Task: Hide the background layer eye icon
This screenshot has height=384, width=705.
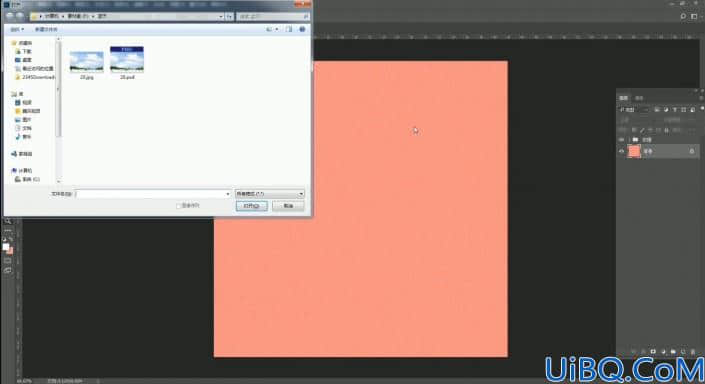Action: (621, 152)
